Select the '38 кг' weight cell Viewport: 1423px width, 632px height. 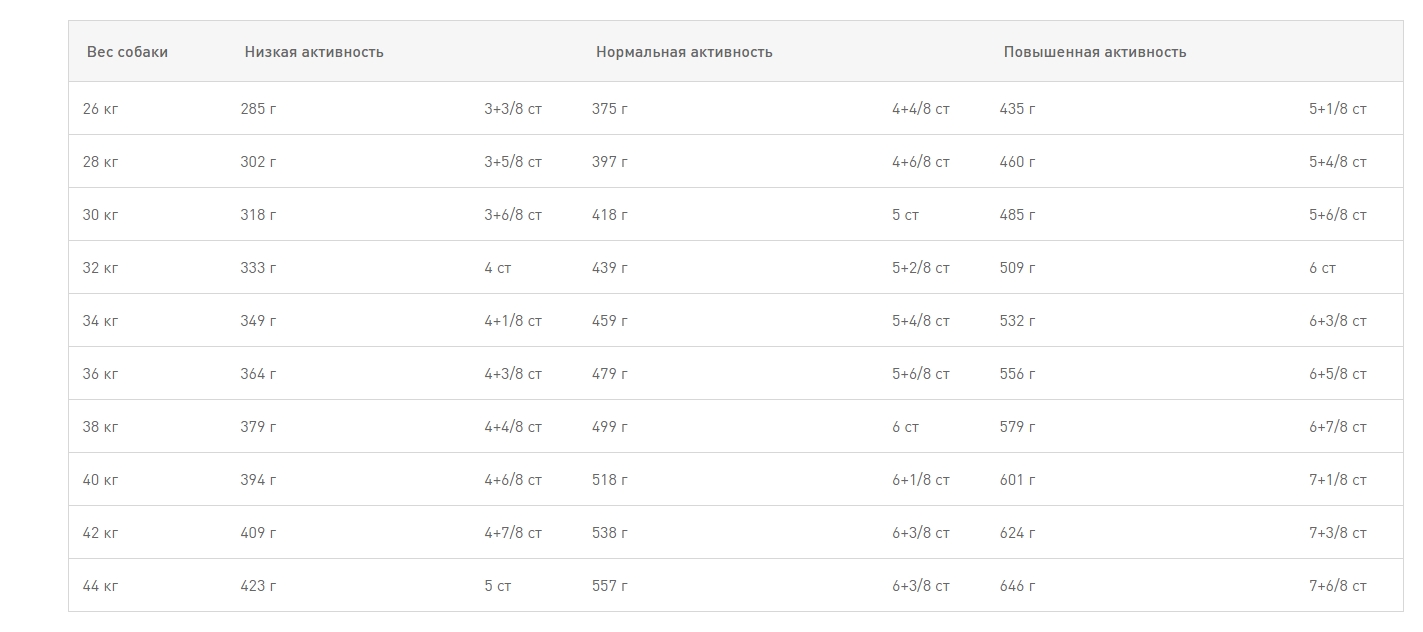click(100, 427)
